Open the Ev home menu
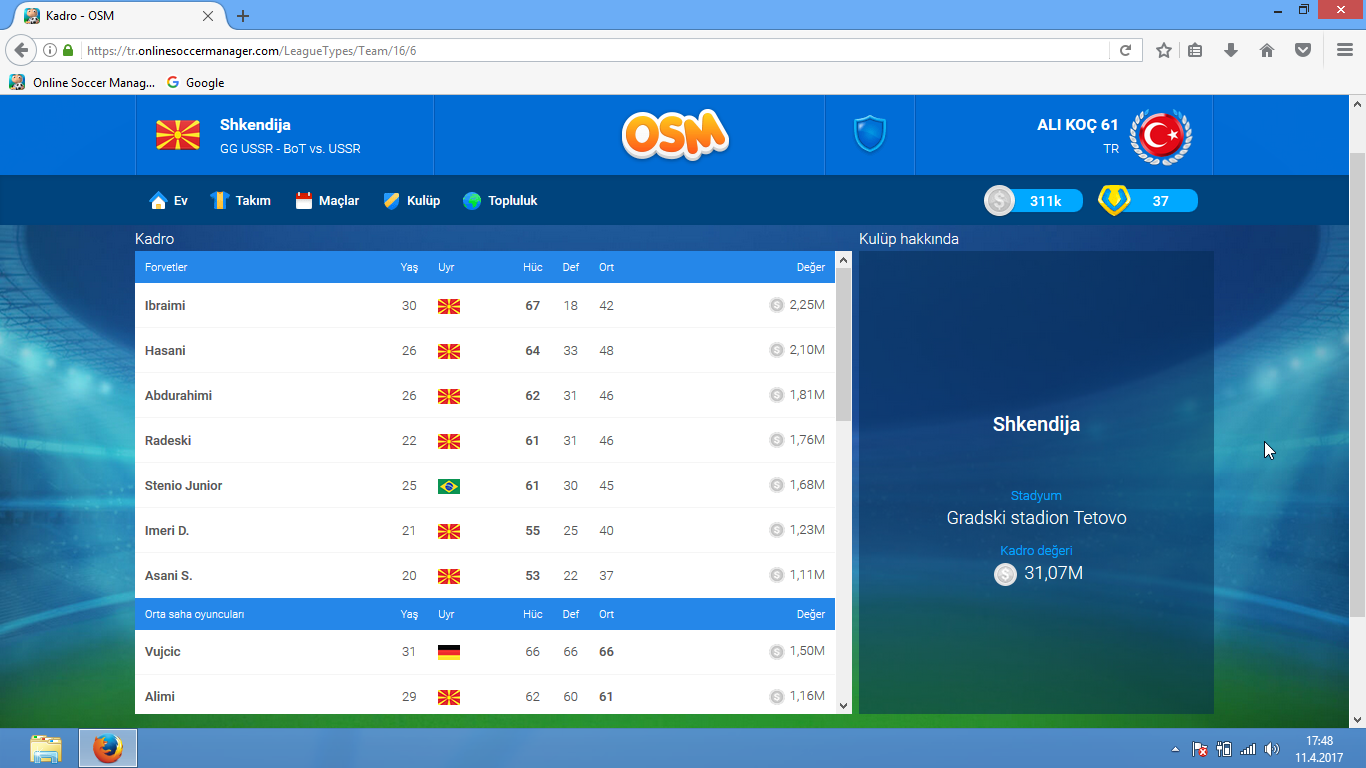The width and height of the screenshot is (1366, 768). 169,201
